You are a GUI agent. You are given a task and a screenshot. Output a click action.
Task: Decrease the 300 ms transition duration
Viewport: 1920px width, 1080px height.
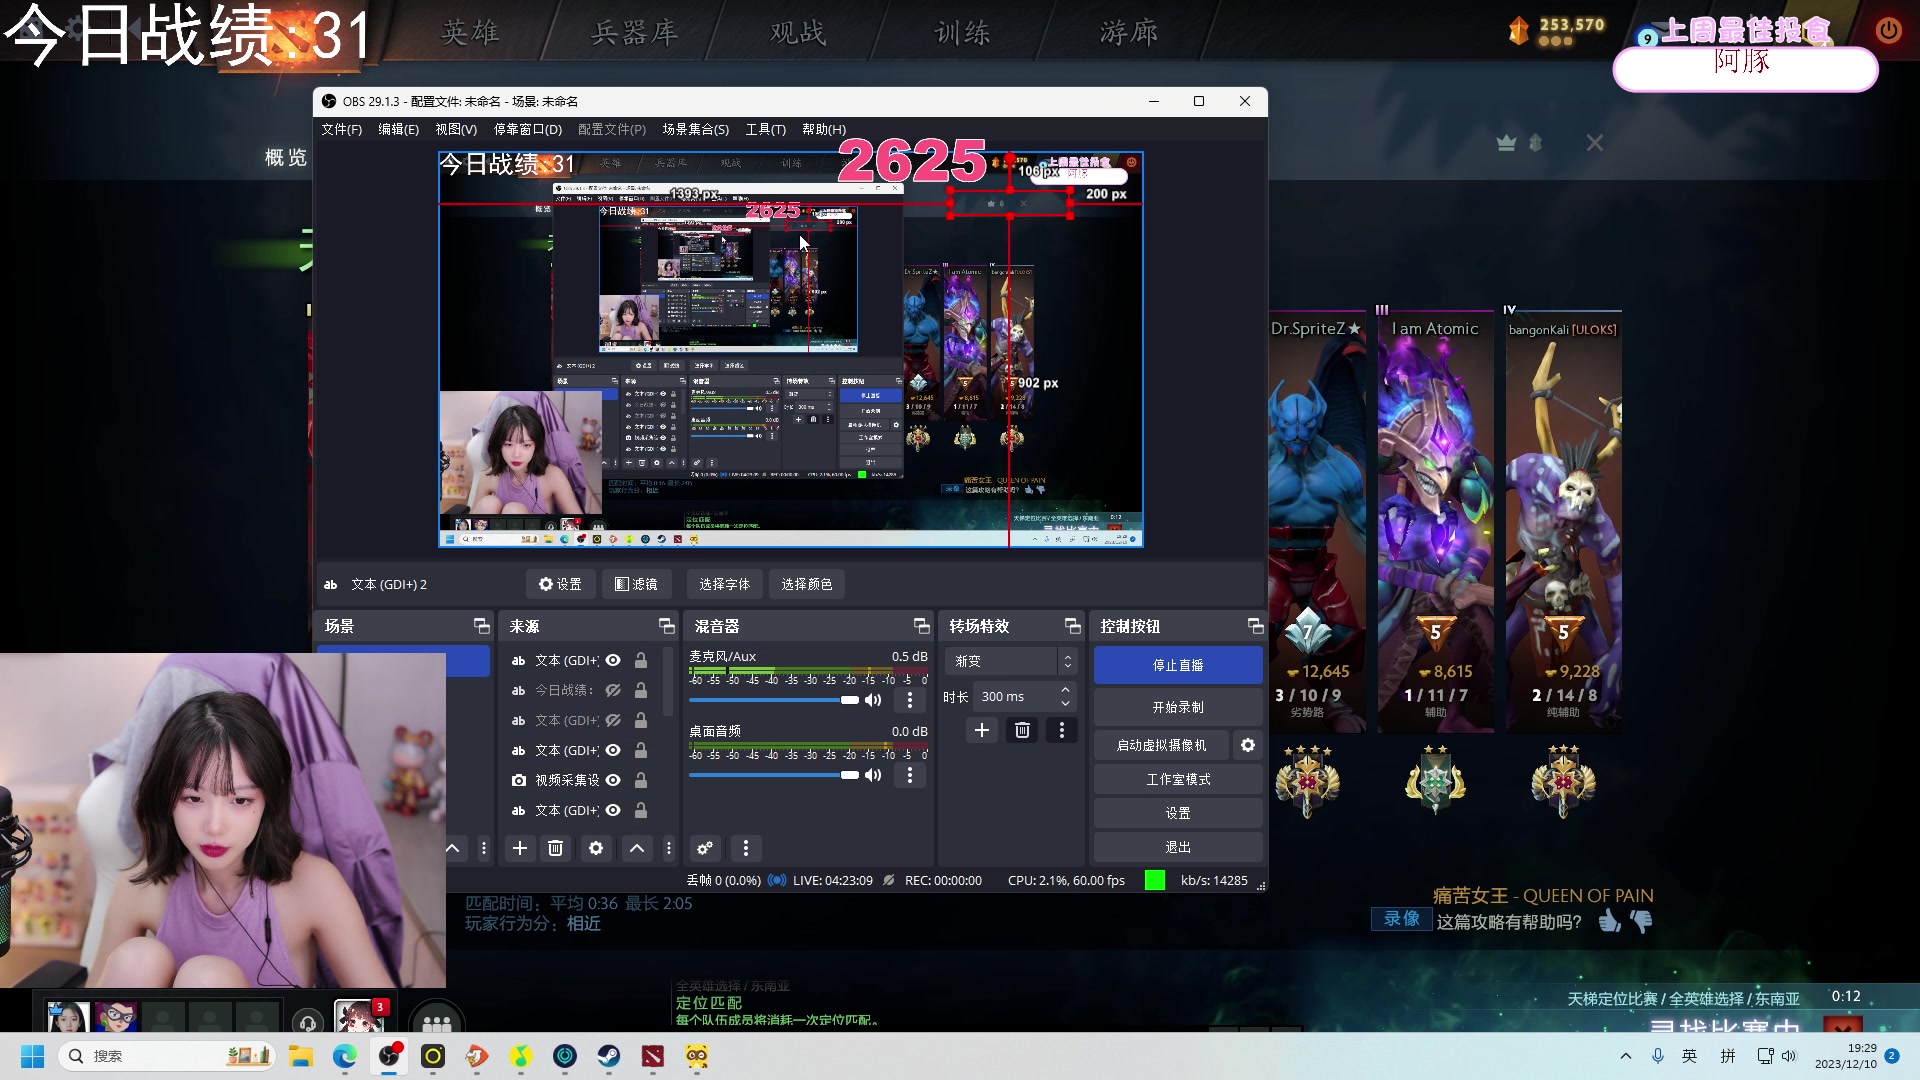click(x=1065, y=703)
